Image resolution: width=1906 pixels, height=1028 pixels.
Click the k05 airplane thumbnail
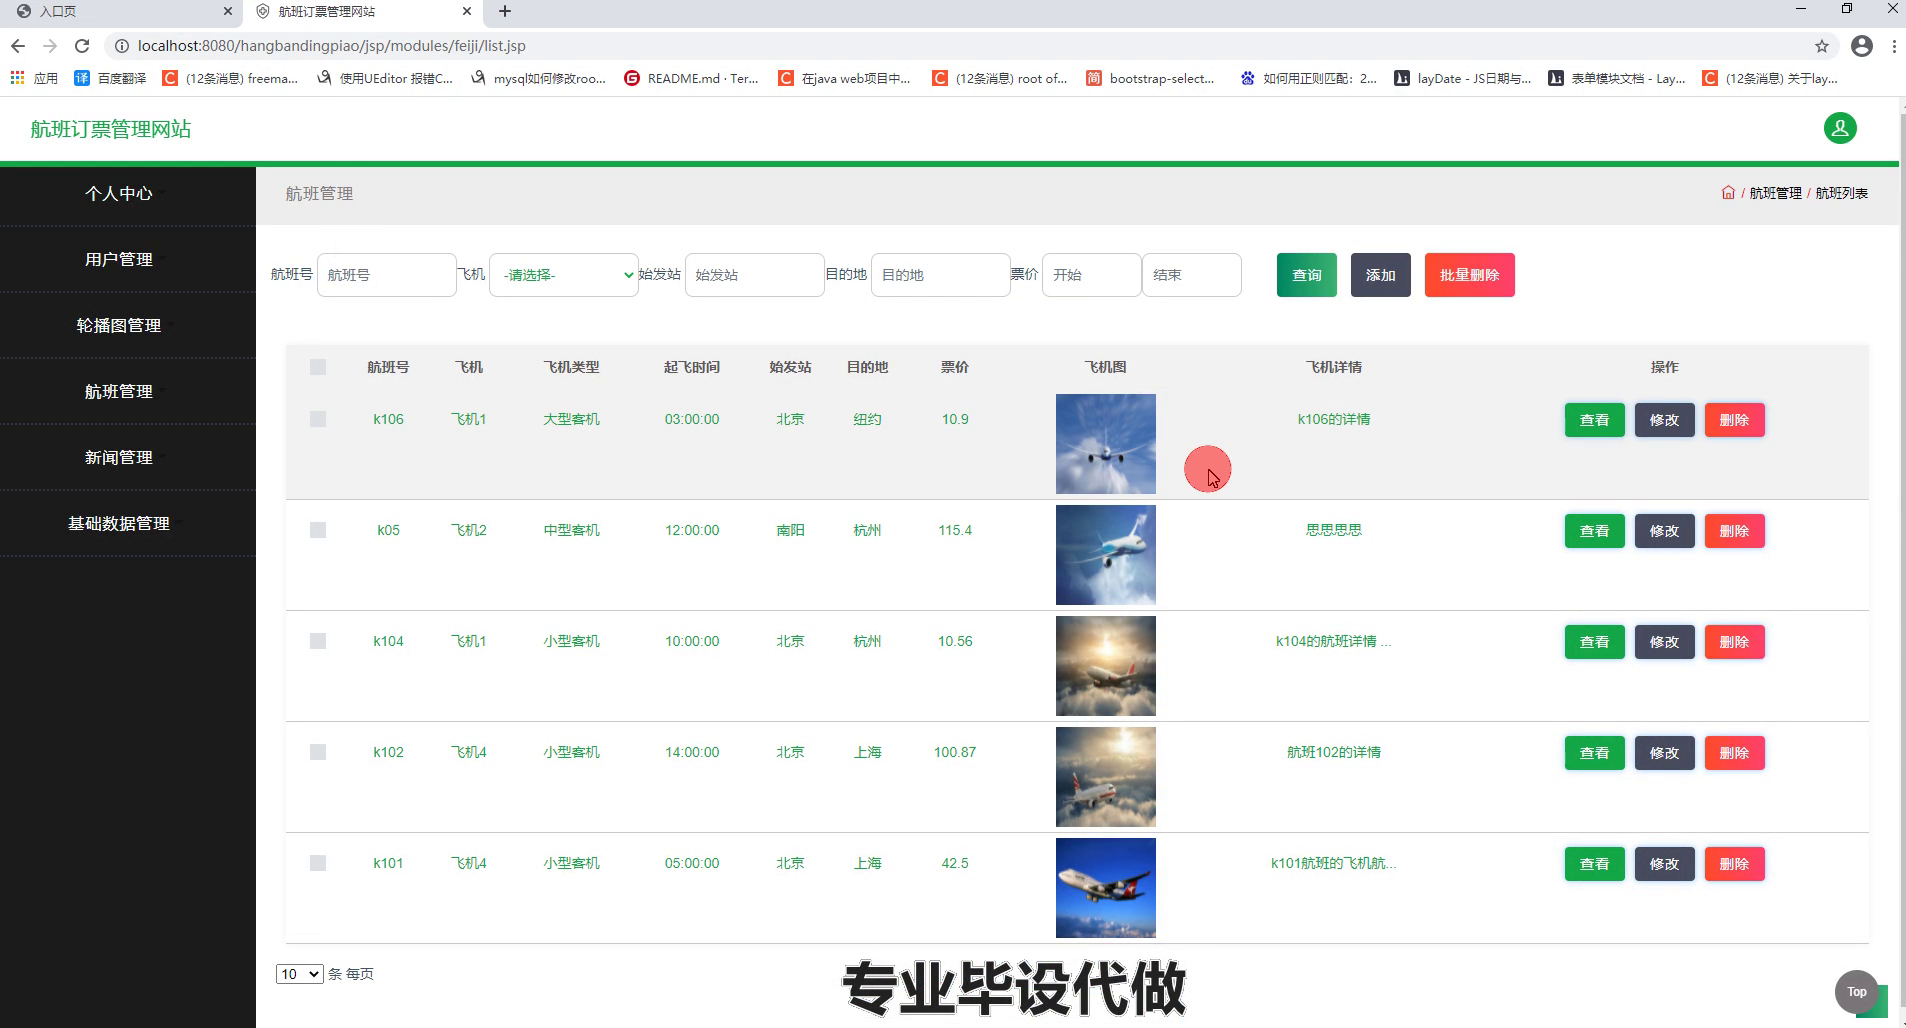click(x=1106, y=555)
